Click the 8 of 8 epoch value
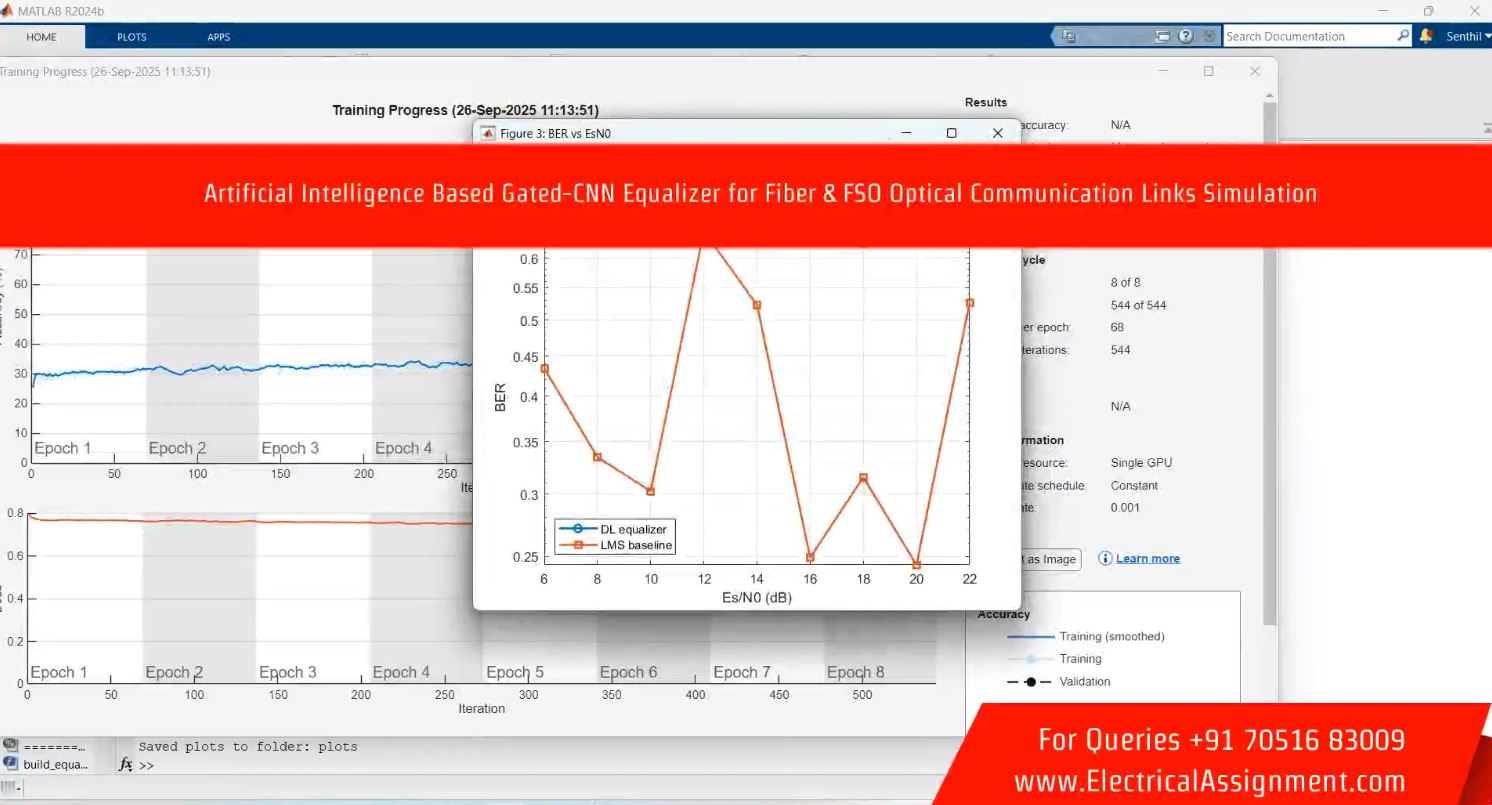 1125,282
